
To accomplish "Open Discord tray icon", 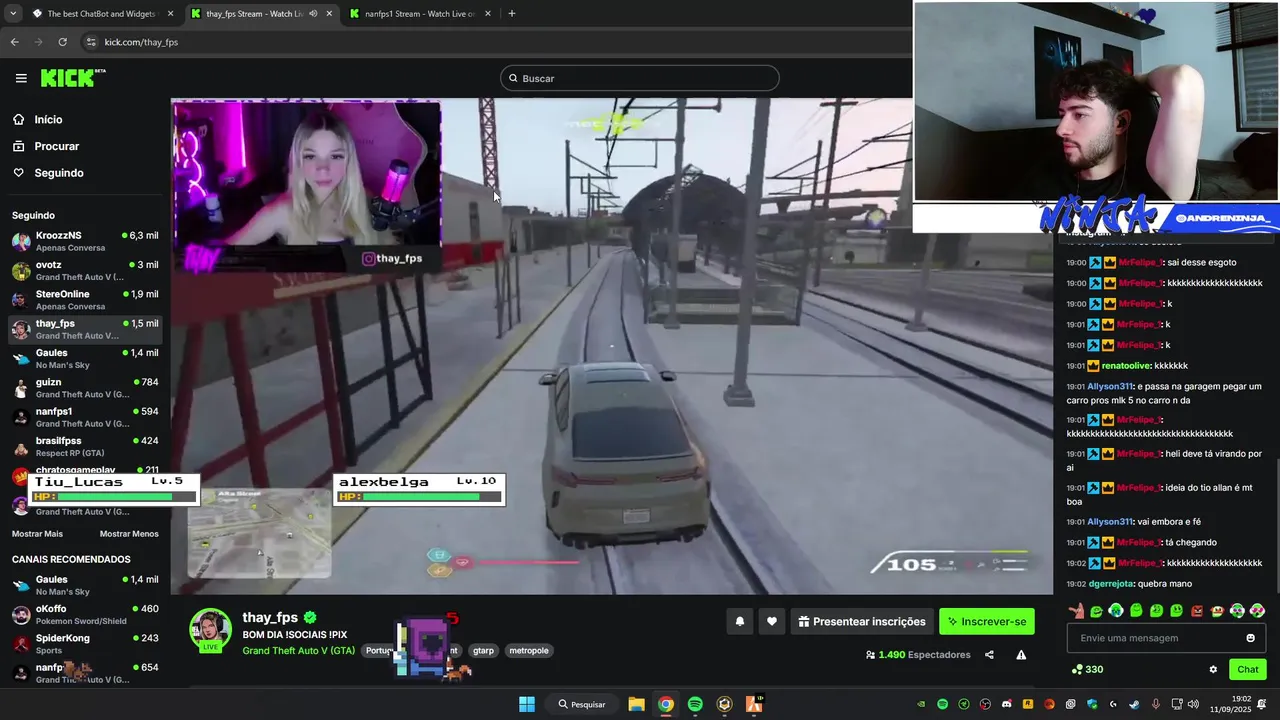I will click(1006, 704).
